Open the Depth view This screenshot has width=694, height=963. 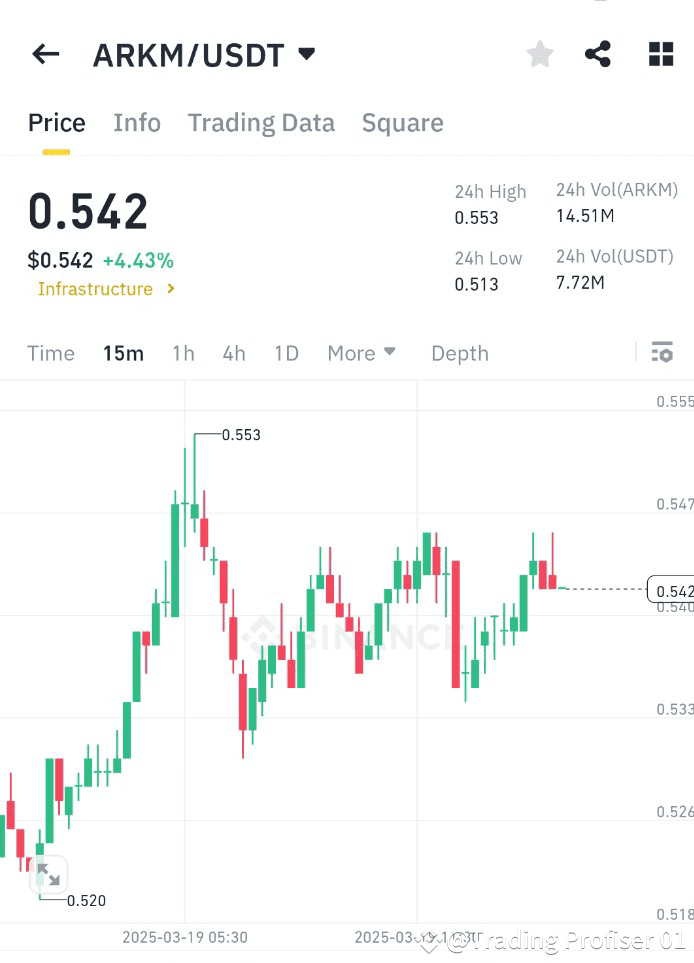click(x=459, y=353)
